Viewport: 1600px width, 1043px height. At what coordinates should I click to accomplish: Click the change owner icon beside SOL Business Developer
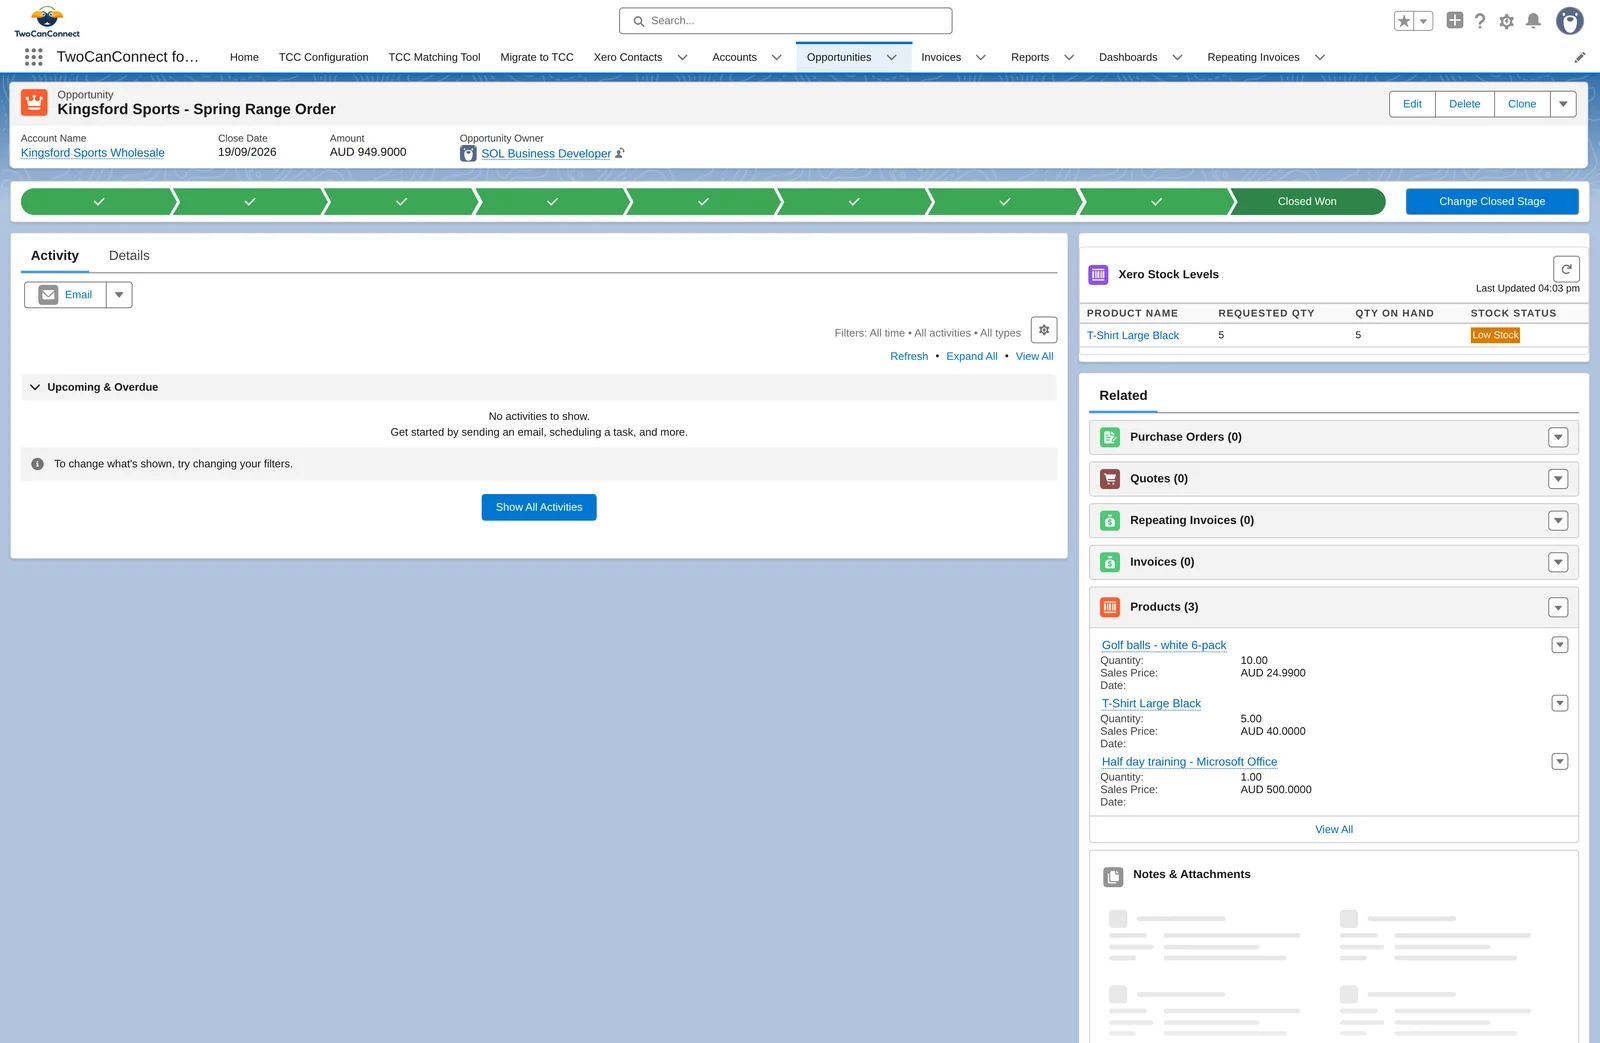point(620,153)
